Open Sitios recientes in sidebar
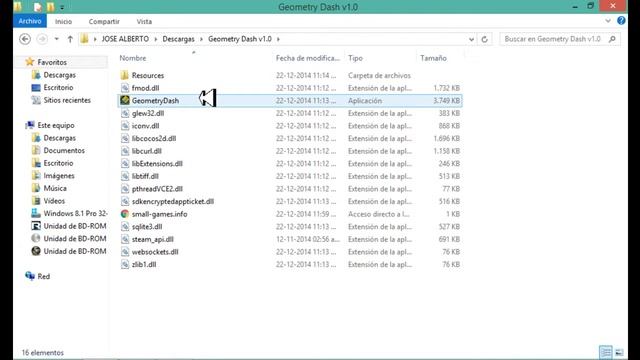 point(67,100)
